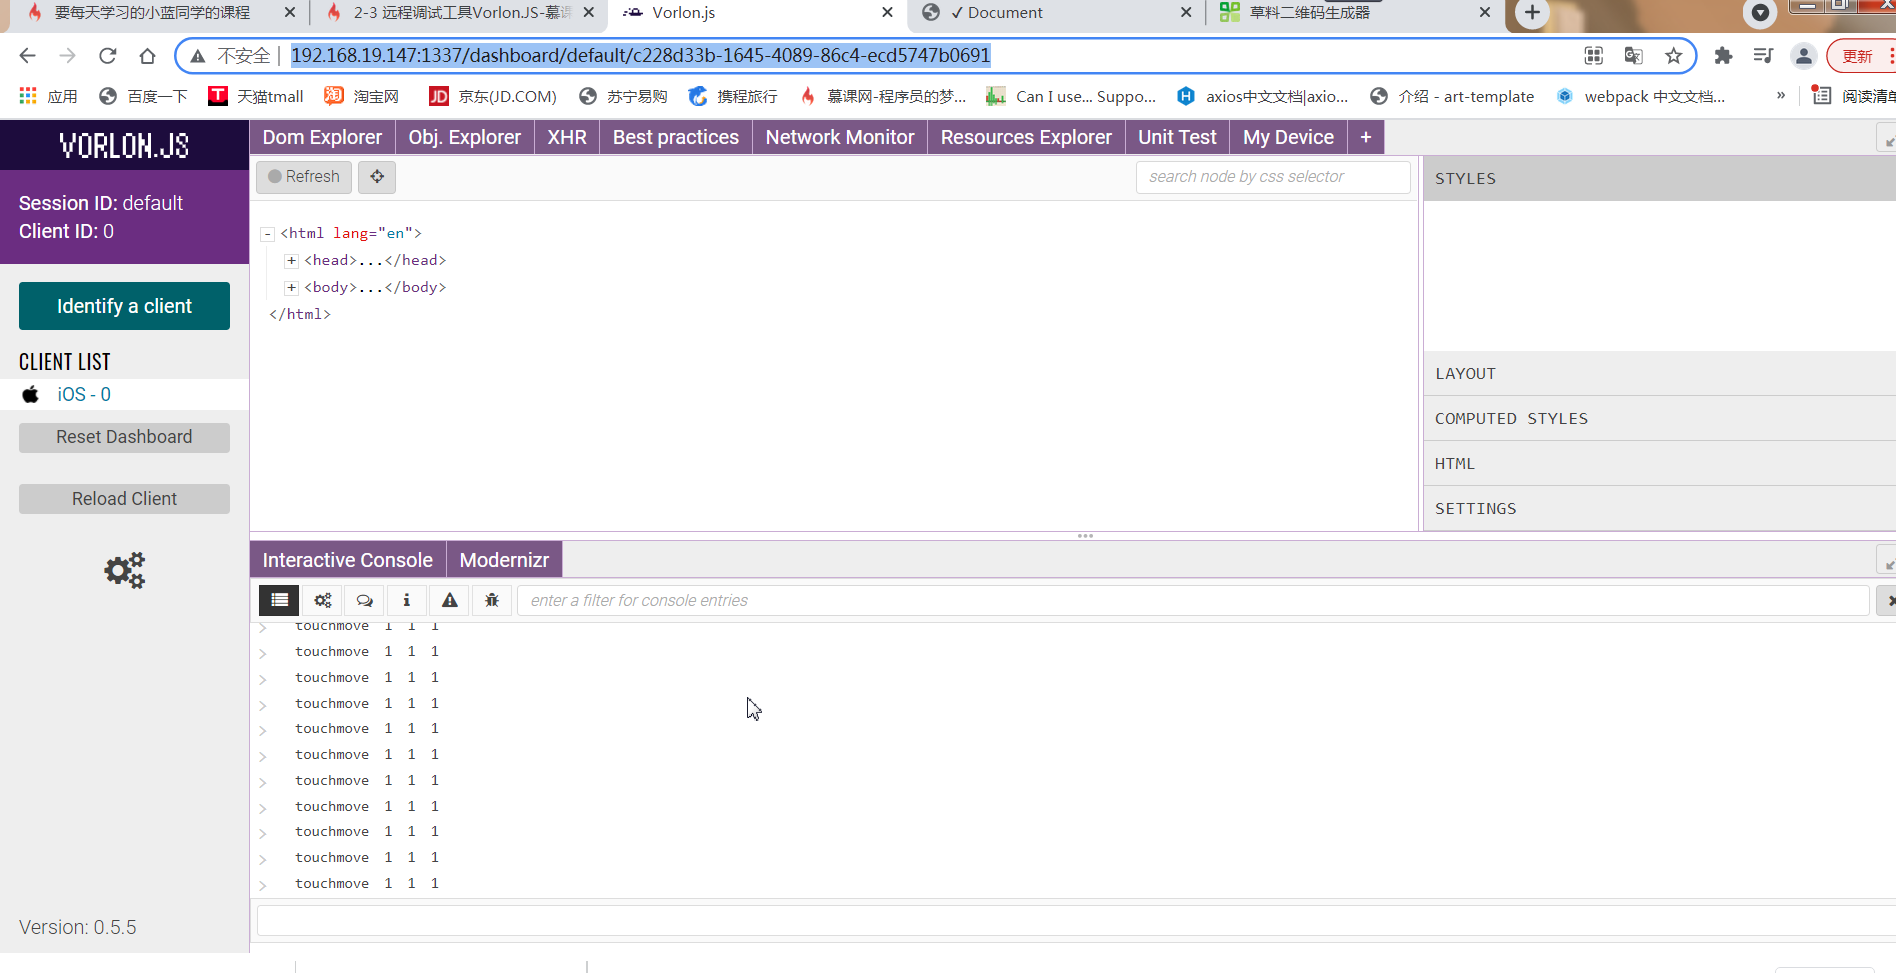1896x973 pixels.
Task: Expand the LAYOUT panel section
Action: (1660, 373)
